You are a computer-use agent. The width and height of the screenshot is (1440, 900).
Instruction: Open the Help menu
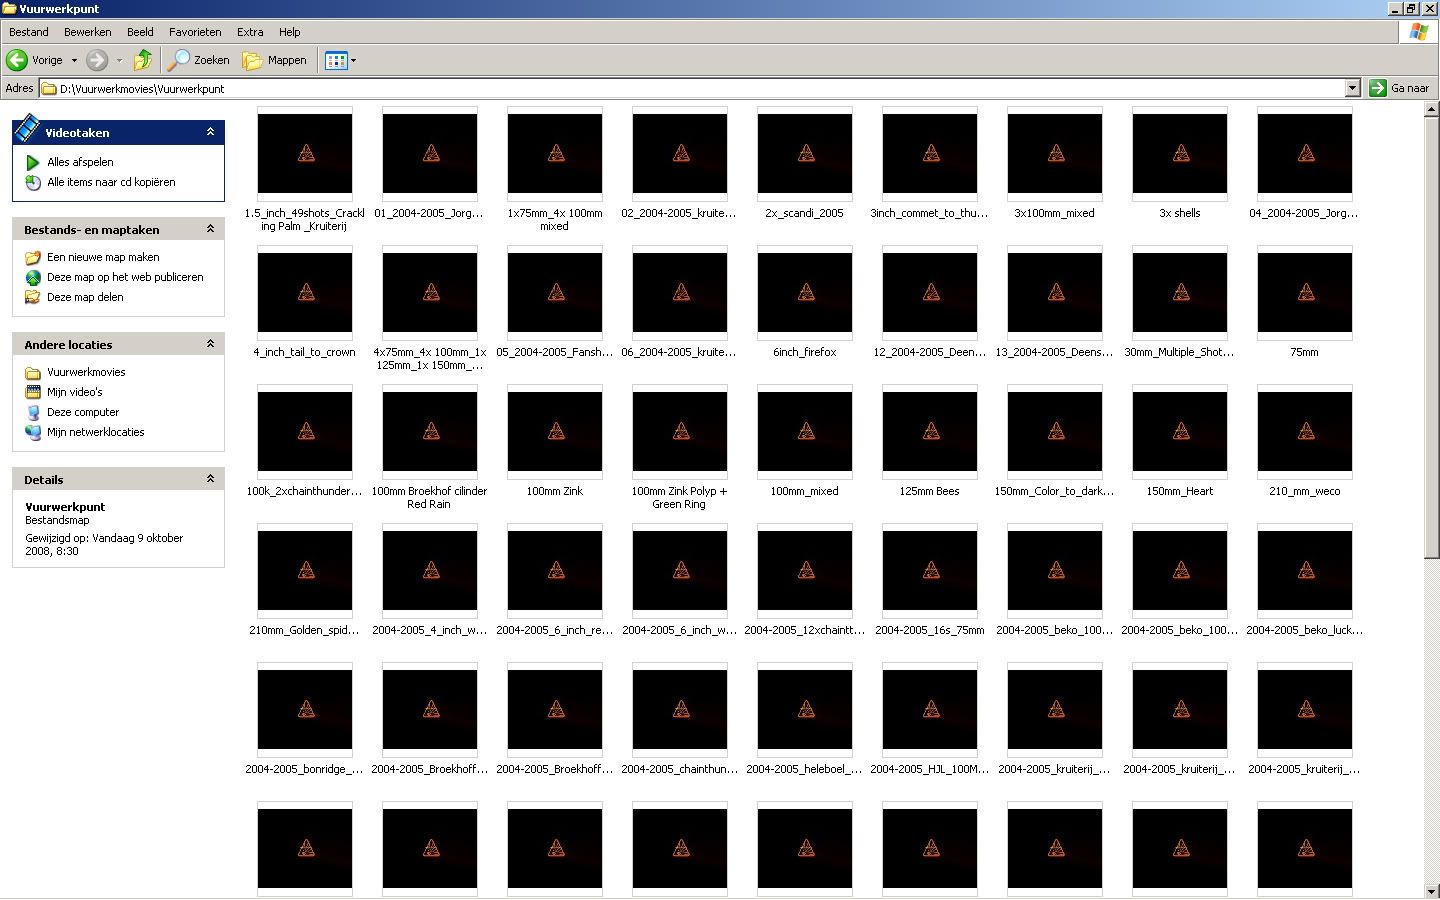point(289,32)
